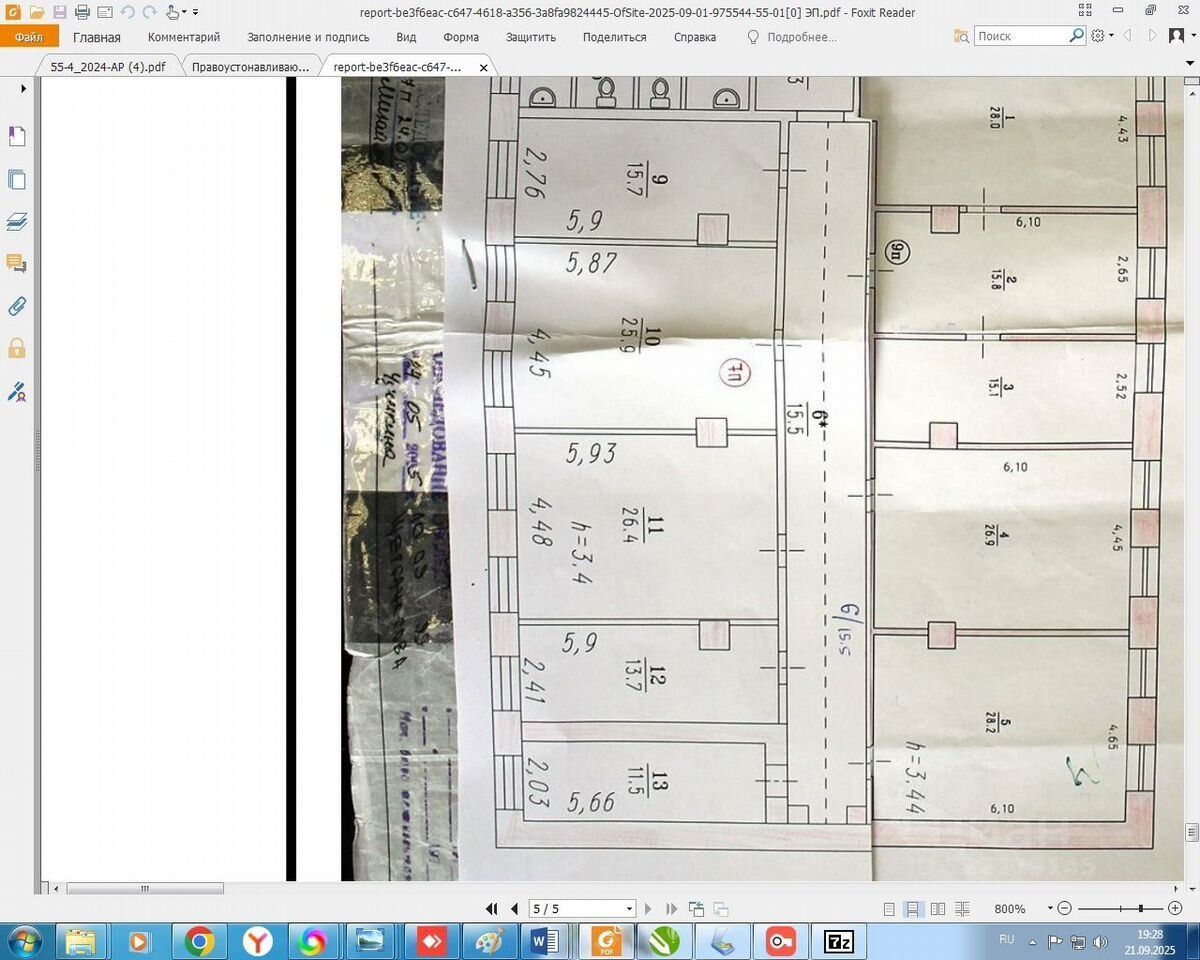
Task: Switch to facing pages view
Action: [x=937, y=909]
